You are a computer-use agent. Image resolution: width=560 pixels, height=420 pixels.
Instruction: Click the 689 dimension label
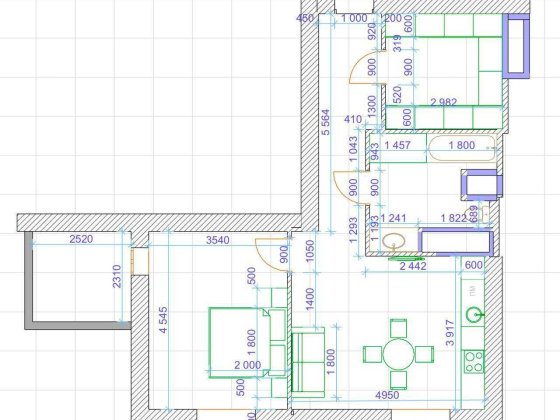point(474,214)
